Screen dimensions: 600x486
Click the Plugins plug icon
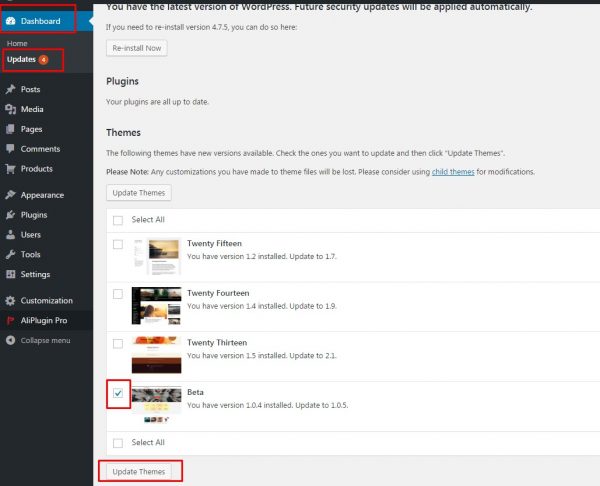tap(11, 215)
